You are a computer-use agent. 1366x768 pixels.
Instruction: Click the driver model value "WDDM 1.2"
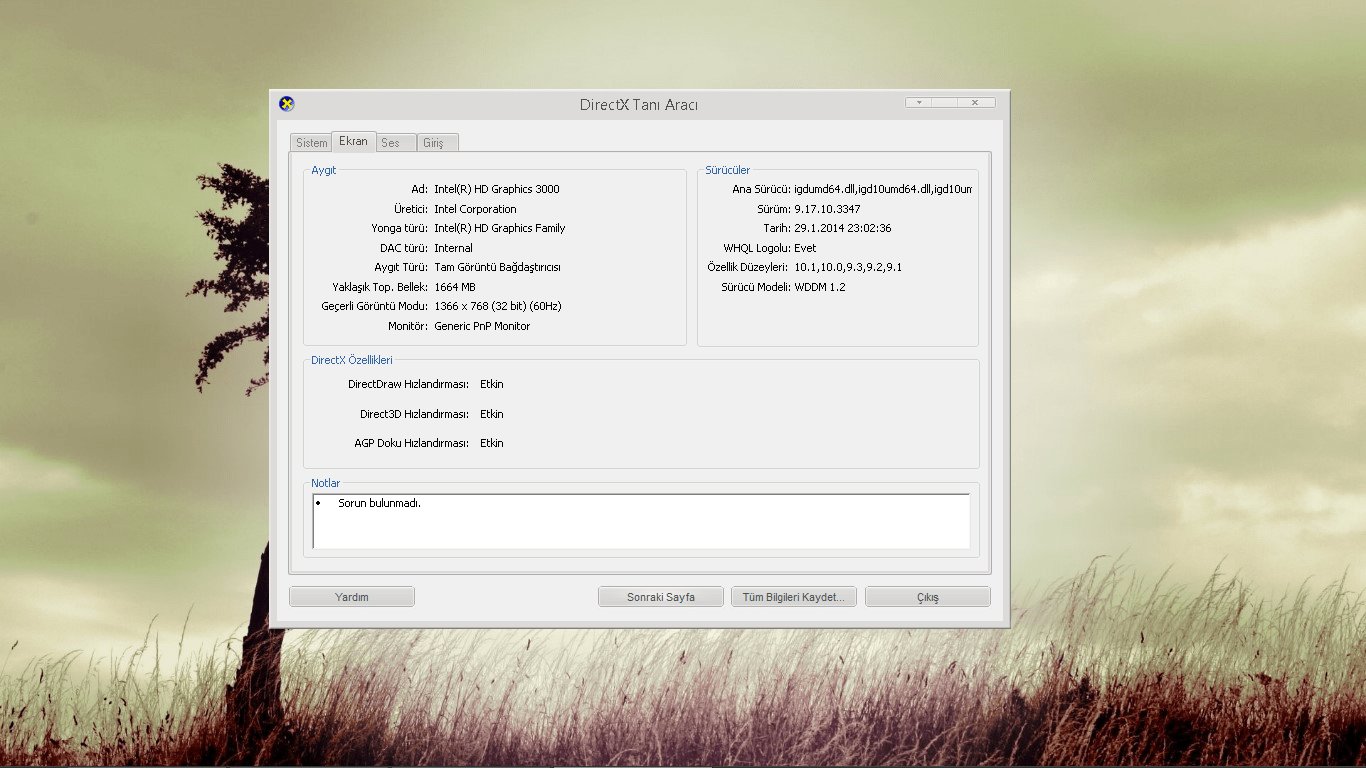pyautogui.click(x=821, y=287)
